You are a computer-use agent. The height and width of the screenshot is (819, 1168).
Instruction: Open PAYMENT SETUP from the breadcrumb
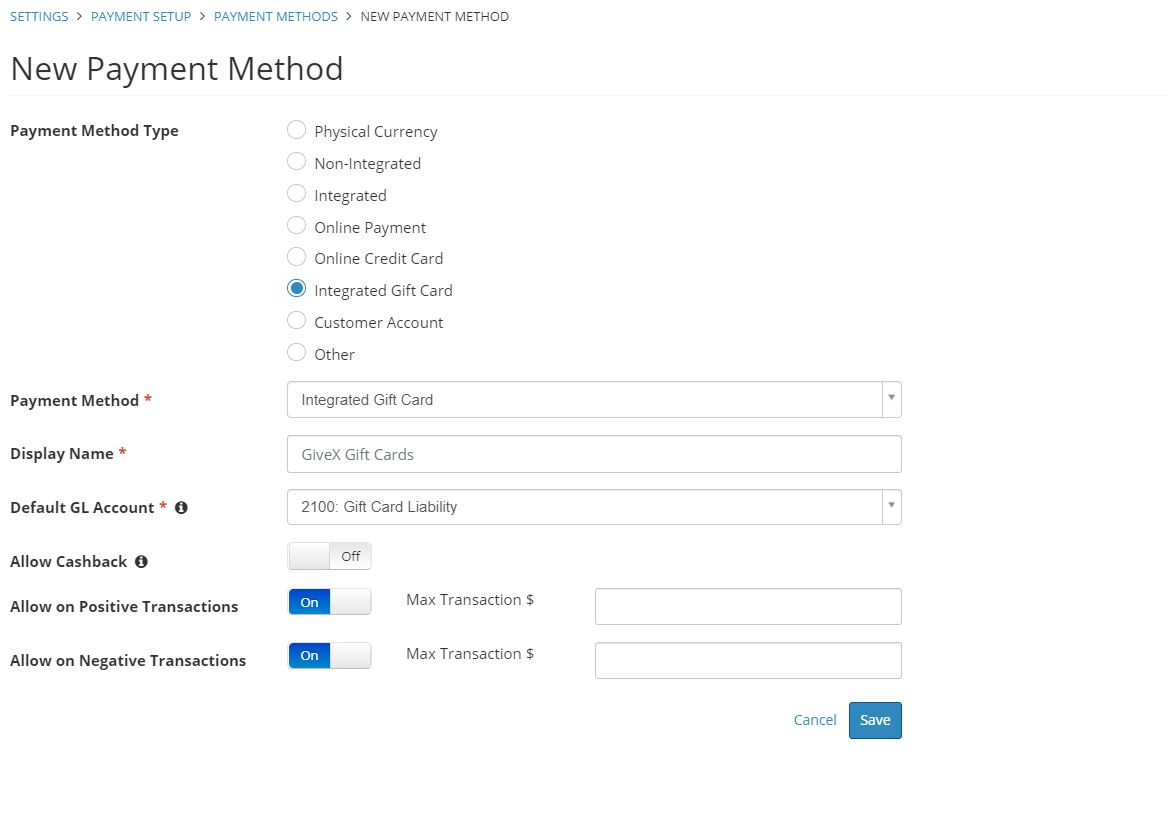140,16
